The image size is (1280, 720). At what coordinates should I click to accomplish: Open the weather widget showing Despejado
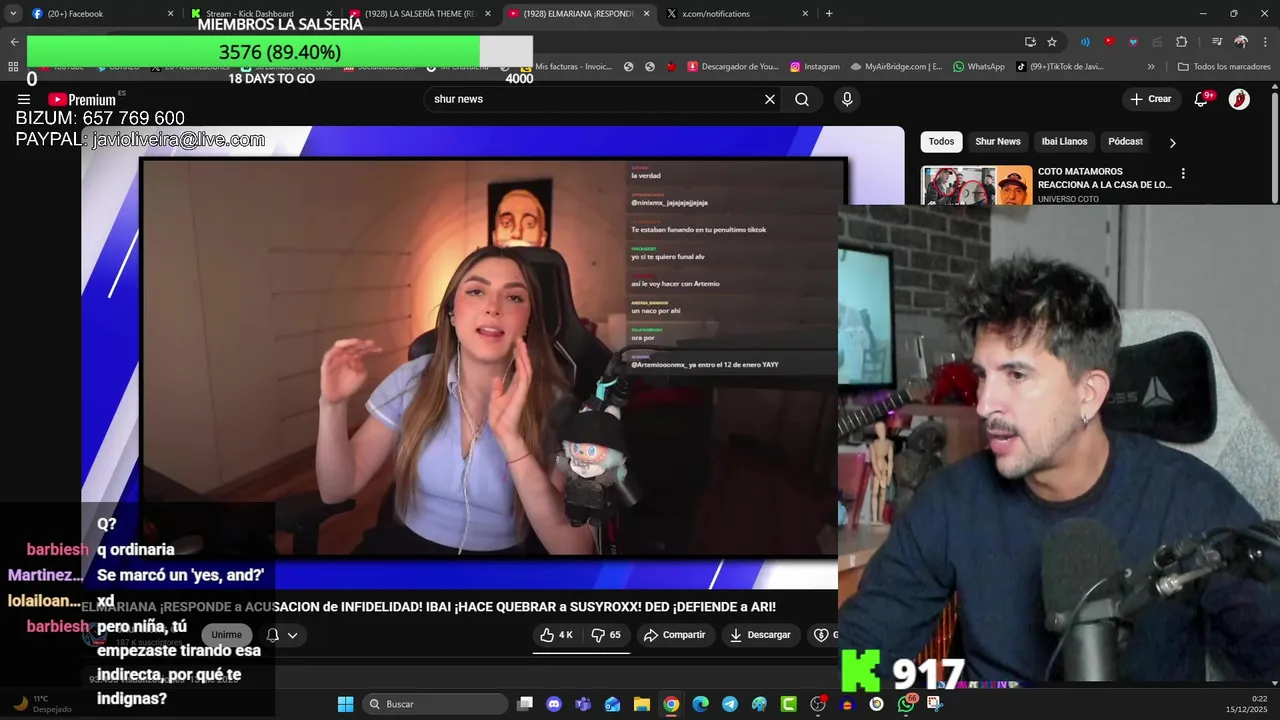(x=40, y=704)
